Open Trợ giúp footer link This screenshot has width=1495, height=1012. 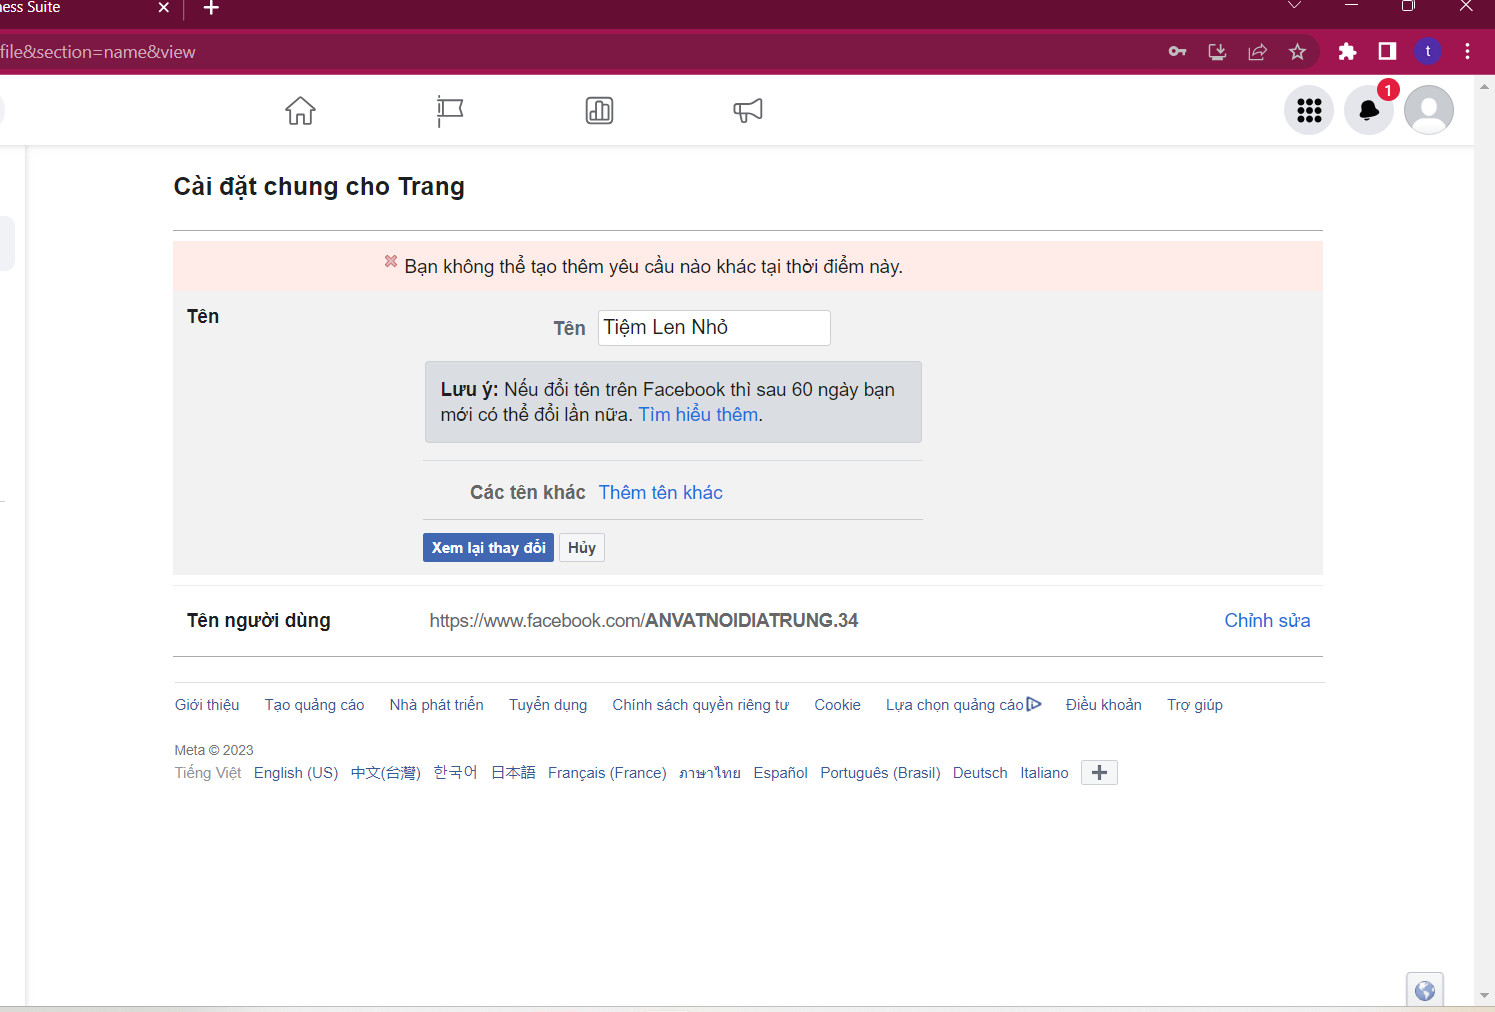click(1195, 705)
